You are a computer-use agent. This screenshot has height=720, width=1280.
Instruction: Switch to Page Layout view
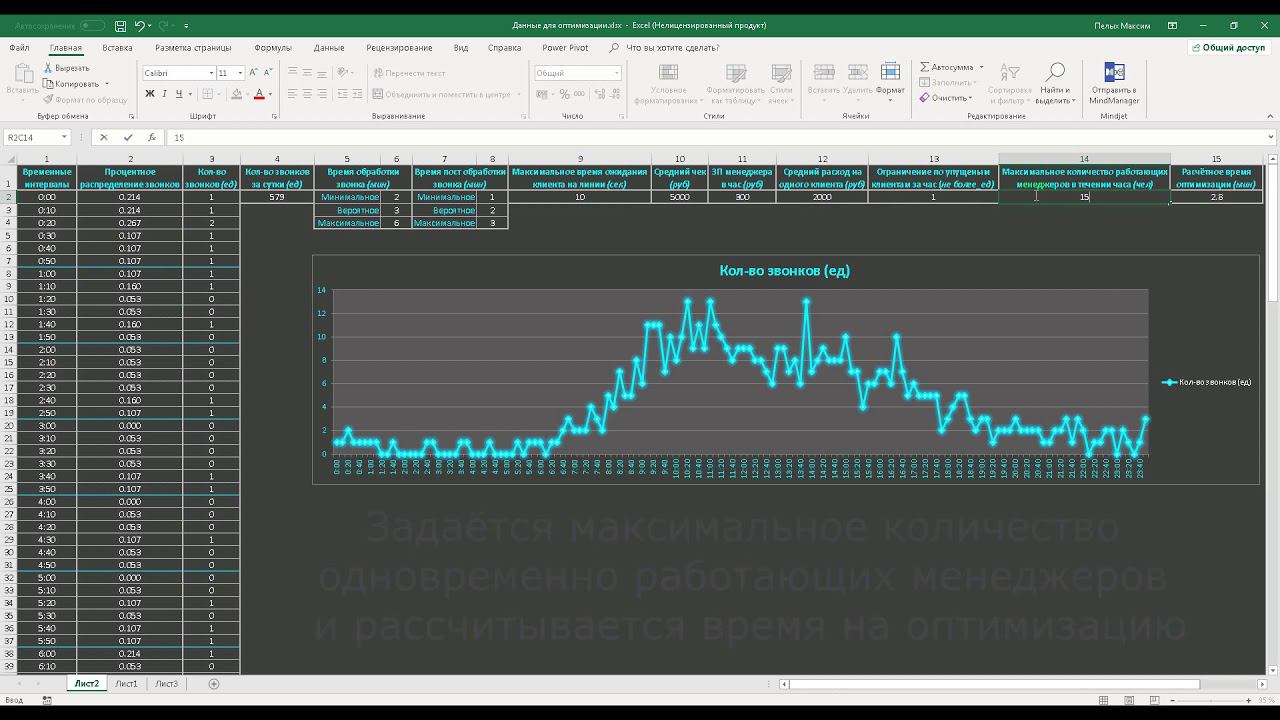click(1127, 701)
